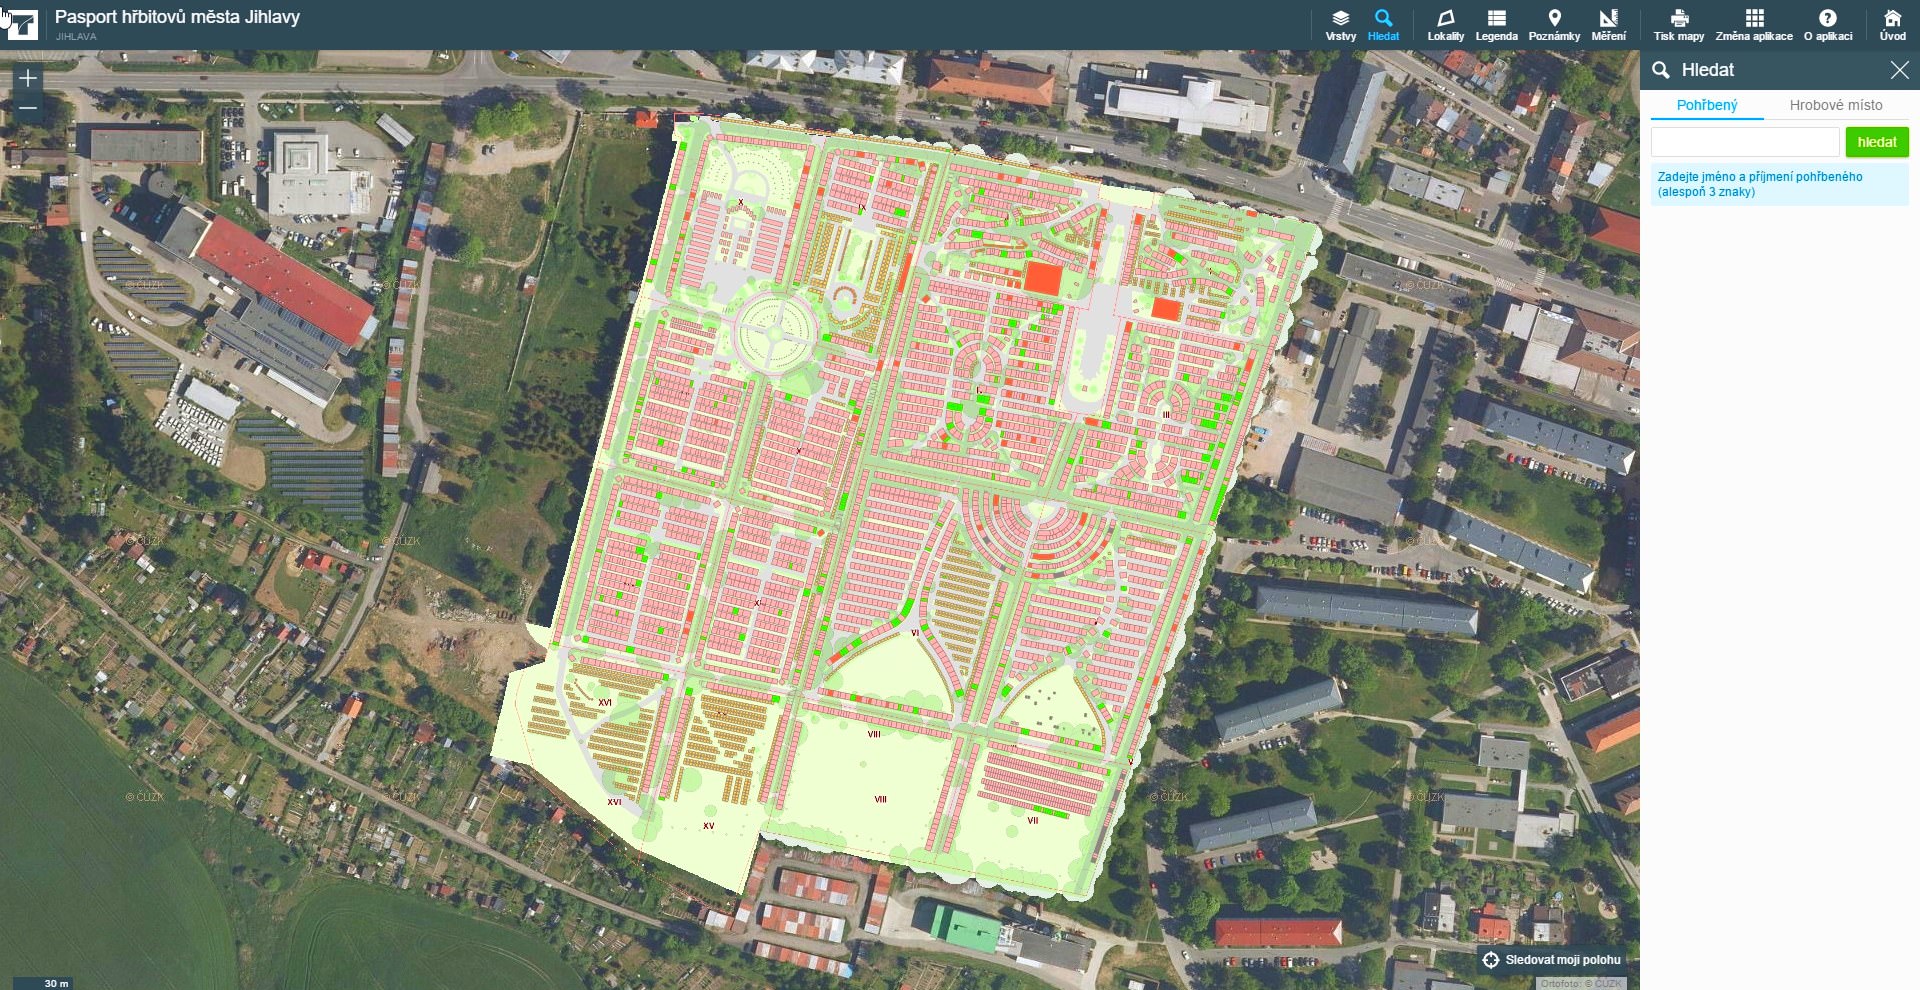Activate the Měření measurement tool
The width and height of the screenshot is (1920, 990).
(1608, 24)
